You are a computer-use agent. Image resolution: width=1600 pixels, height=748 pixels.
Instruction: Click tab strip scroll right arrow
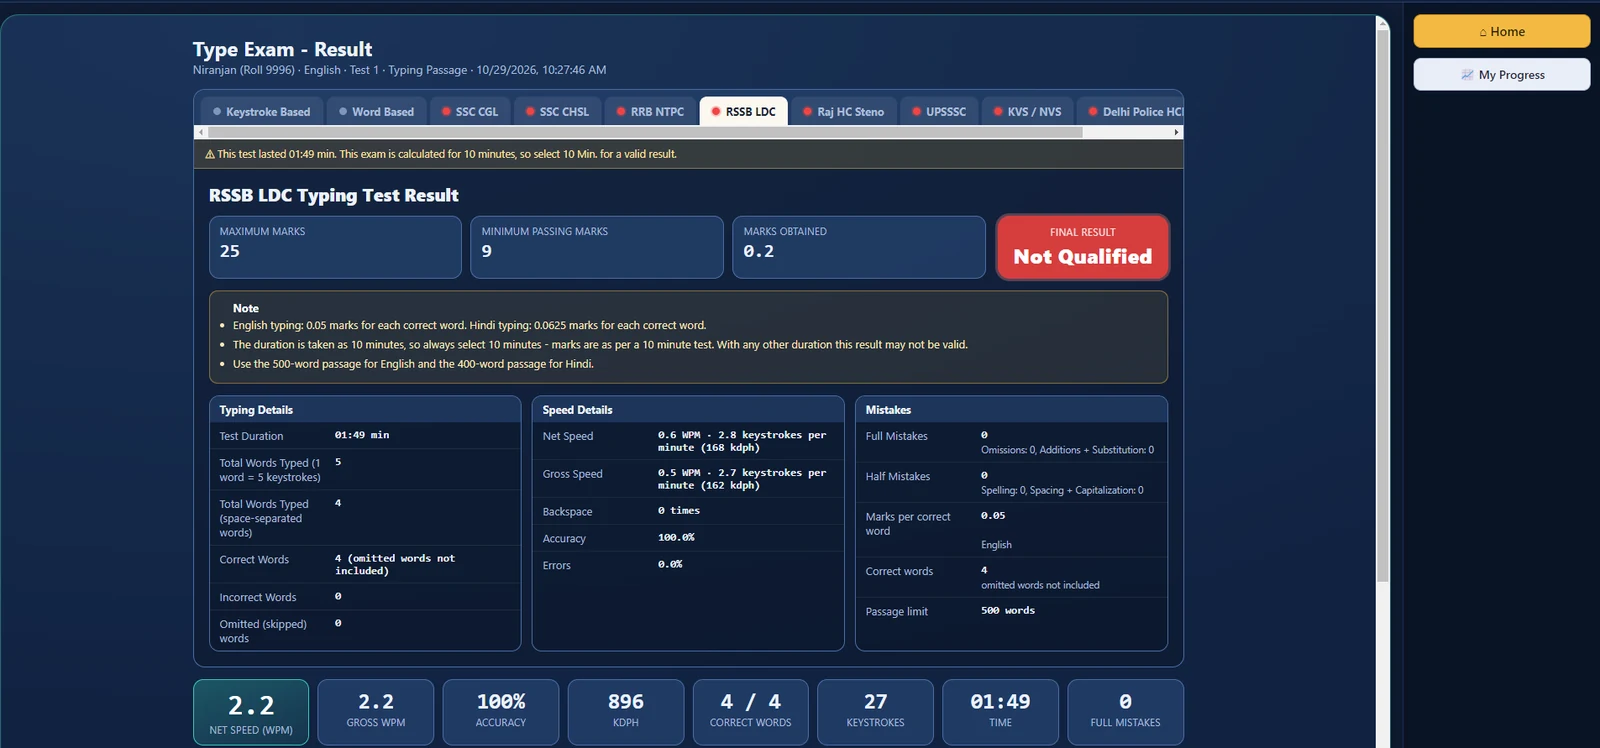pos(1177,132)
